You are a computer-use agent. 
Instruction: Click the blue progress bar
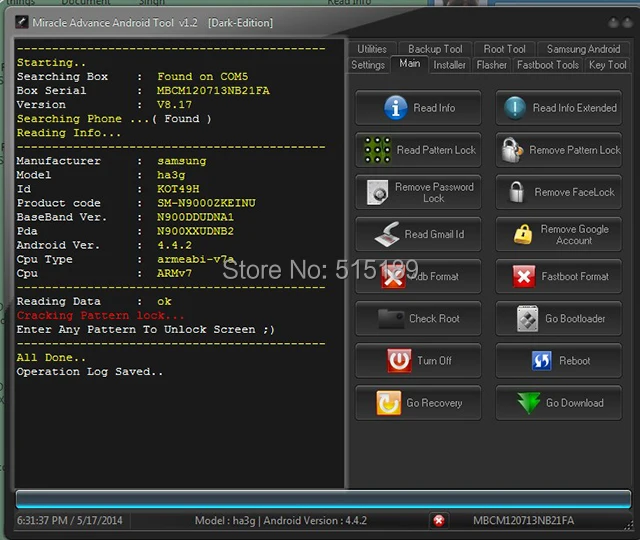[x=323, y=499]
